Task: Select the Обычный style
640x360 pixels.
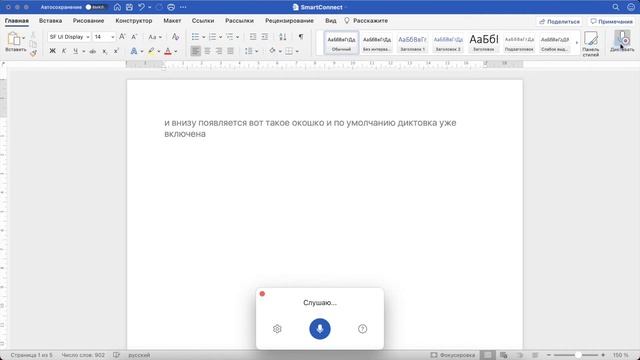Action: (341, 42)
